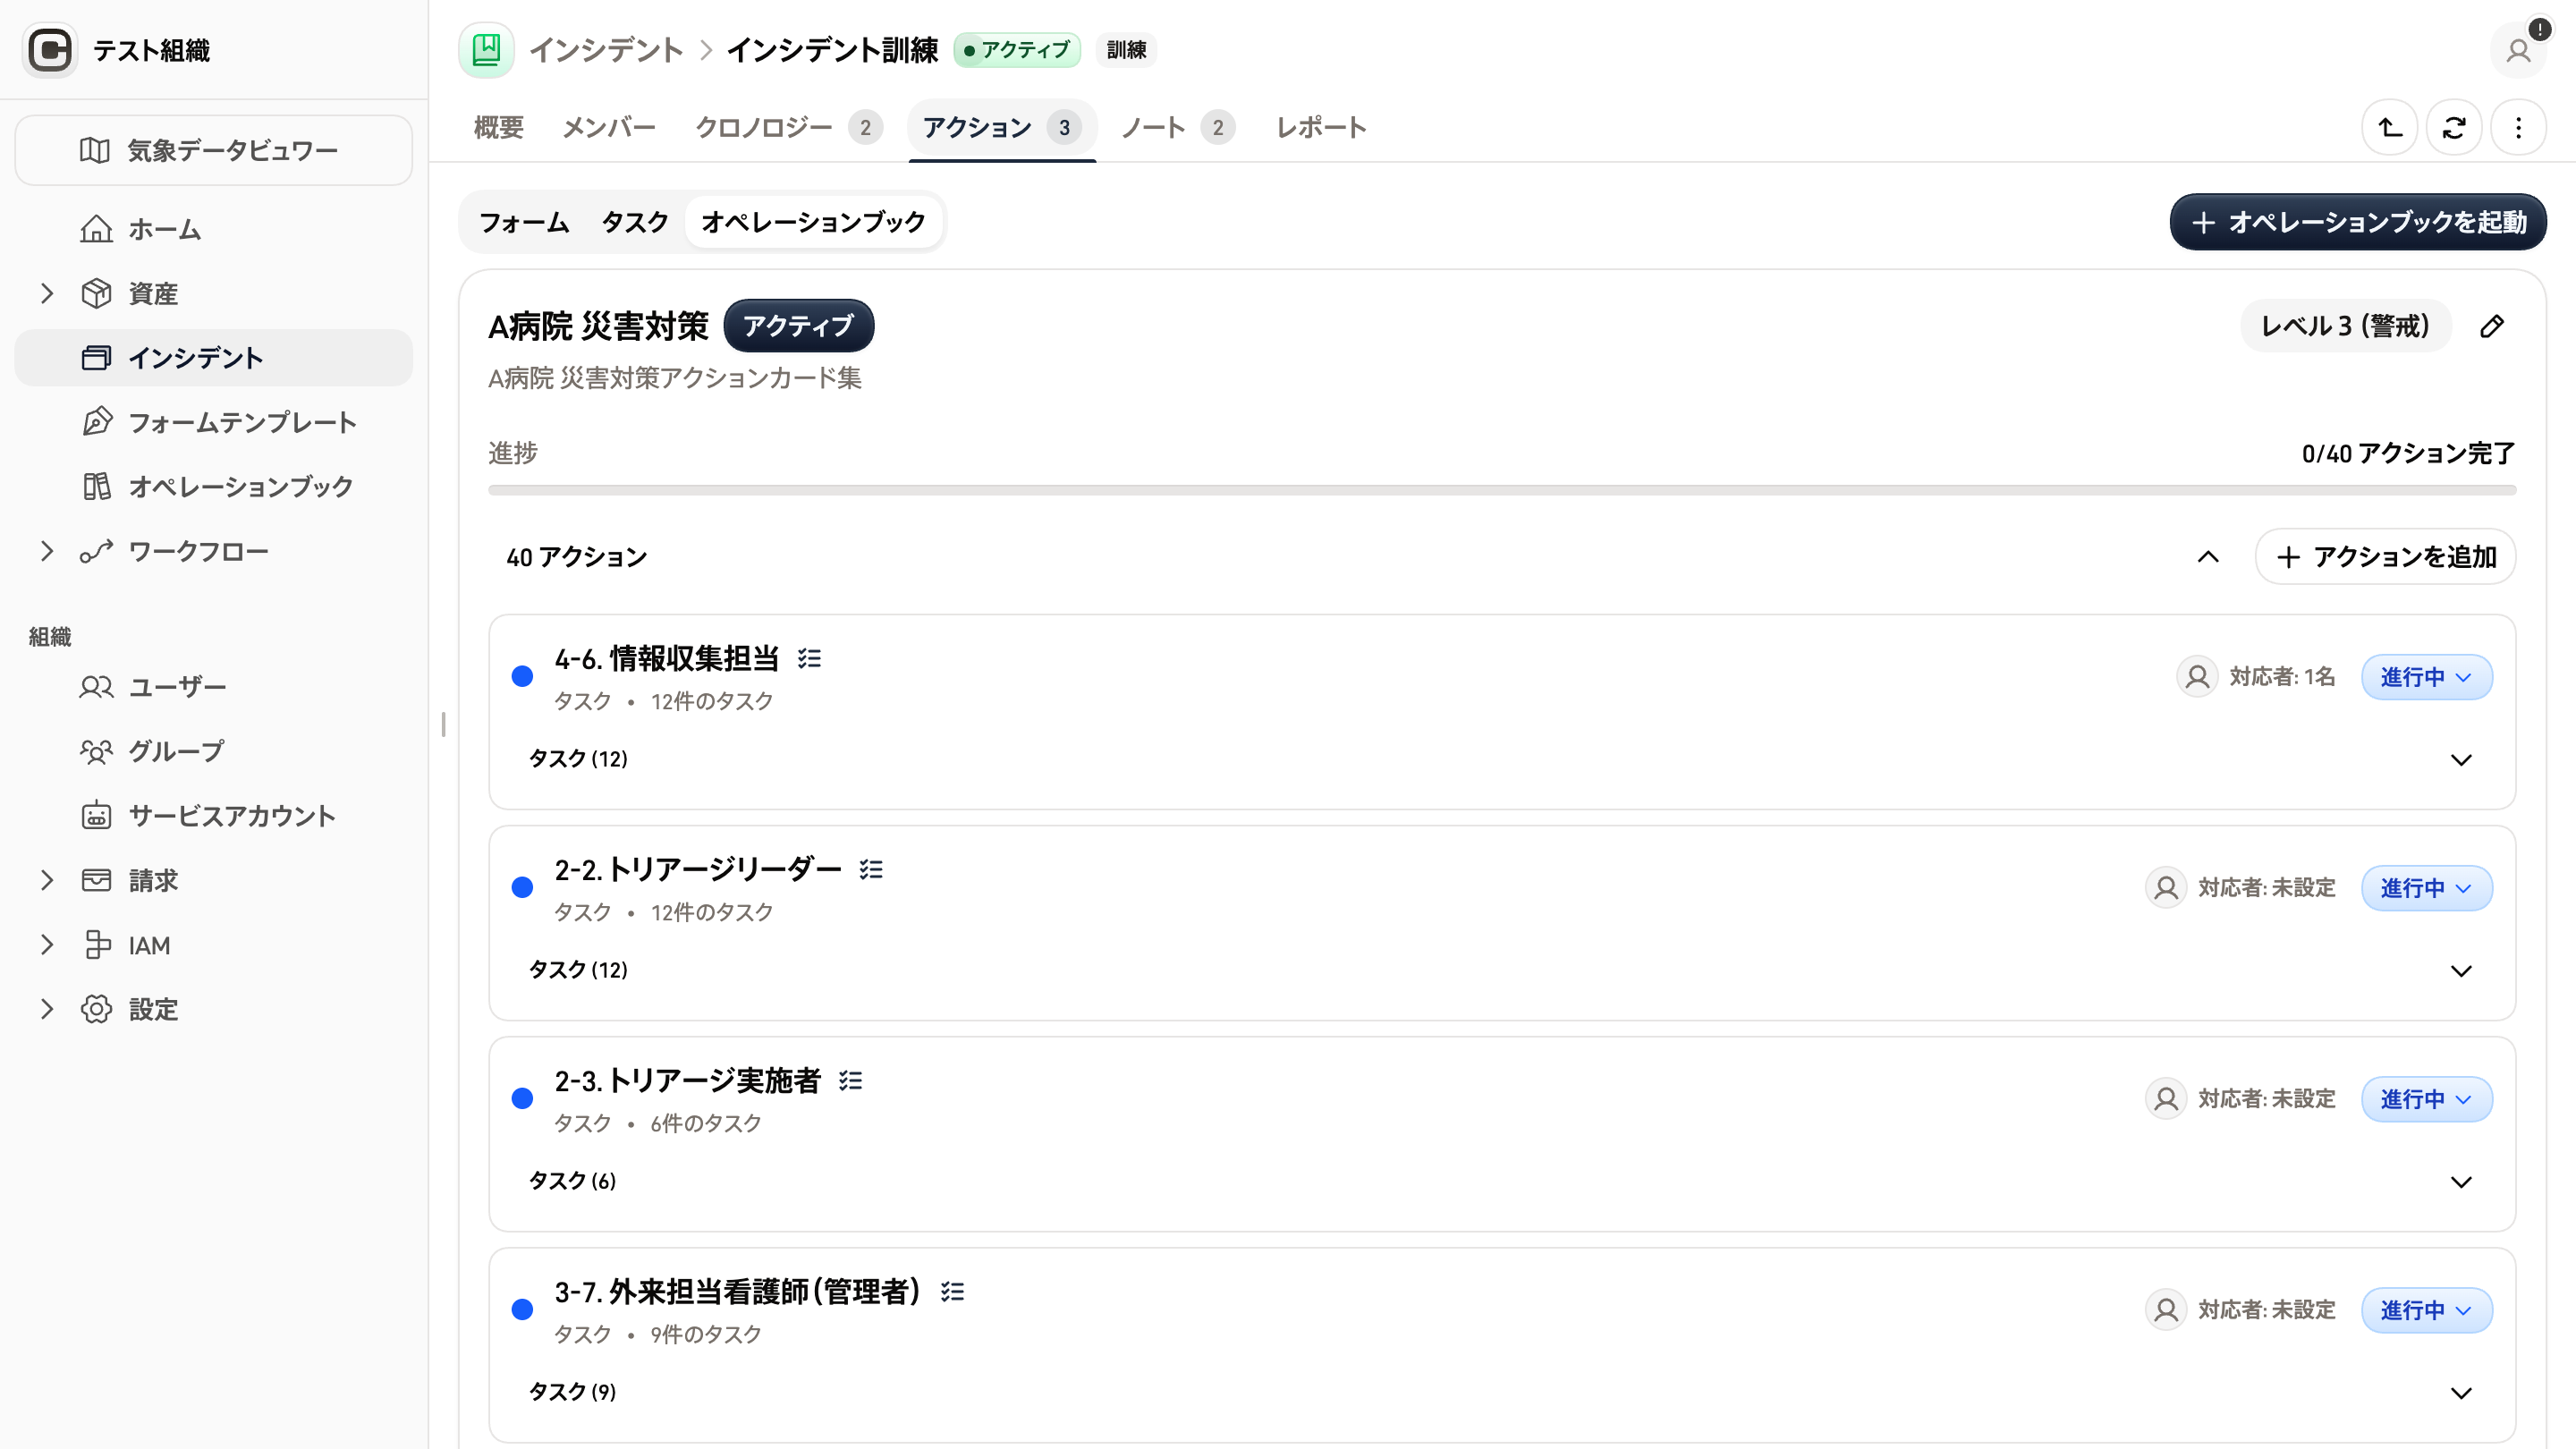Open 進行中 status dropdown for 4-6. 情報収集担当
The height and width of the screenshot is (1449, 2576).
tap(2426, 677)
